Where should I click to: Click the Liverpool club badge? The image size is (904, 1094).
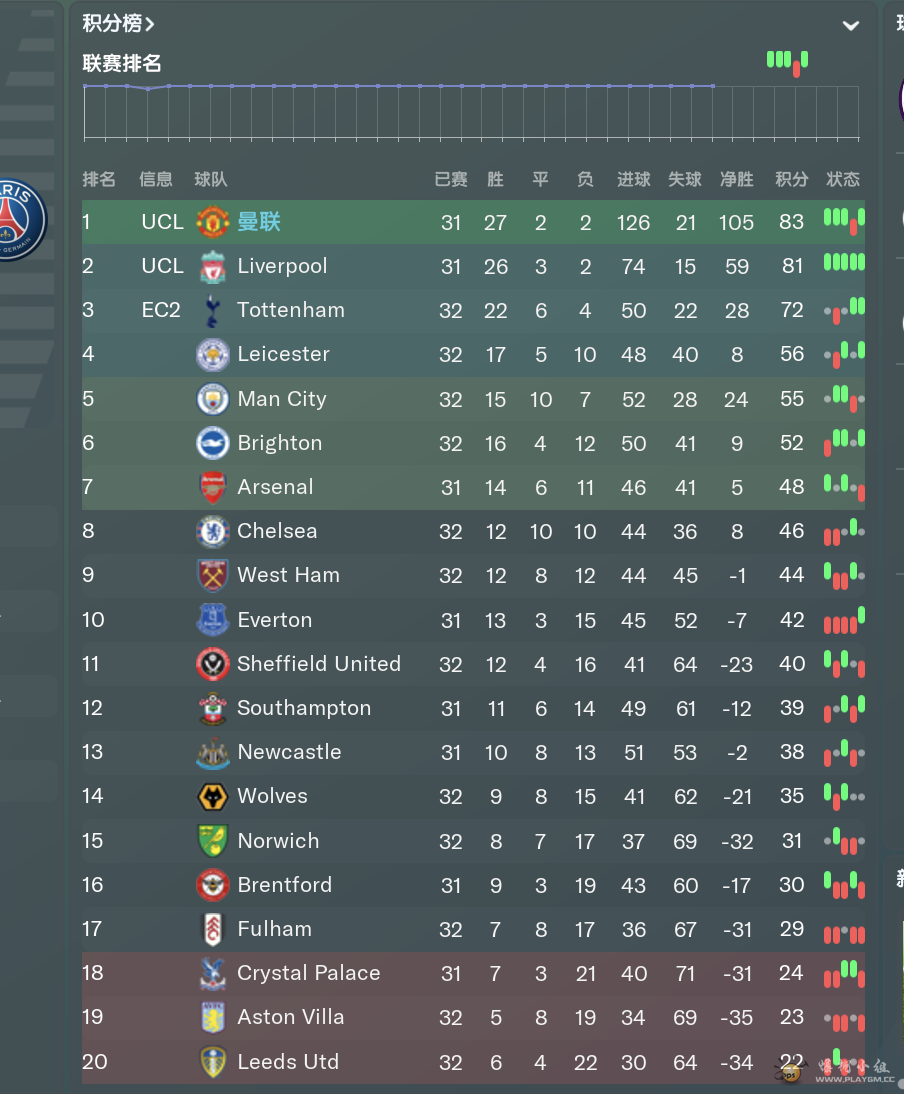[212, 267]
